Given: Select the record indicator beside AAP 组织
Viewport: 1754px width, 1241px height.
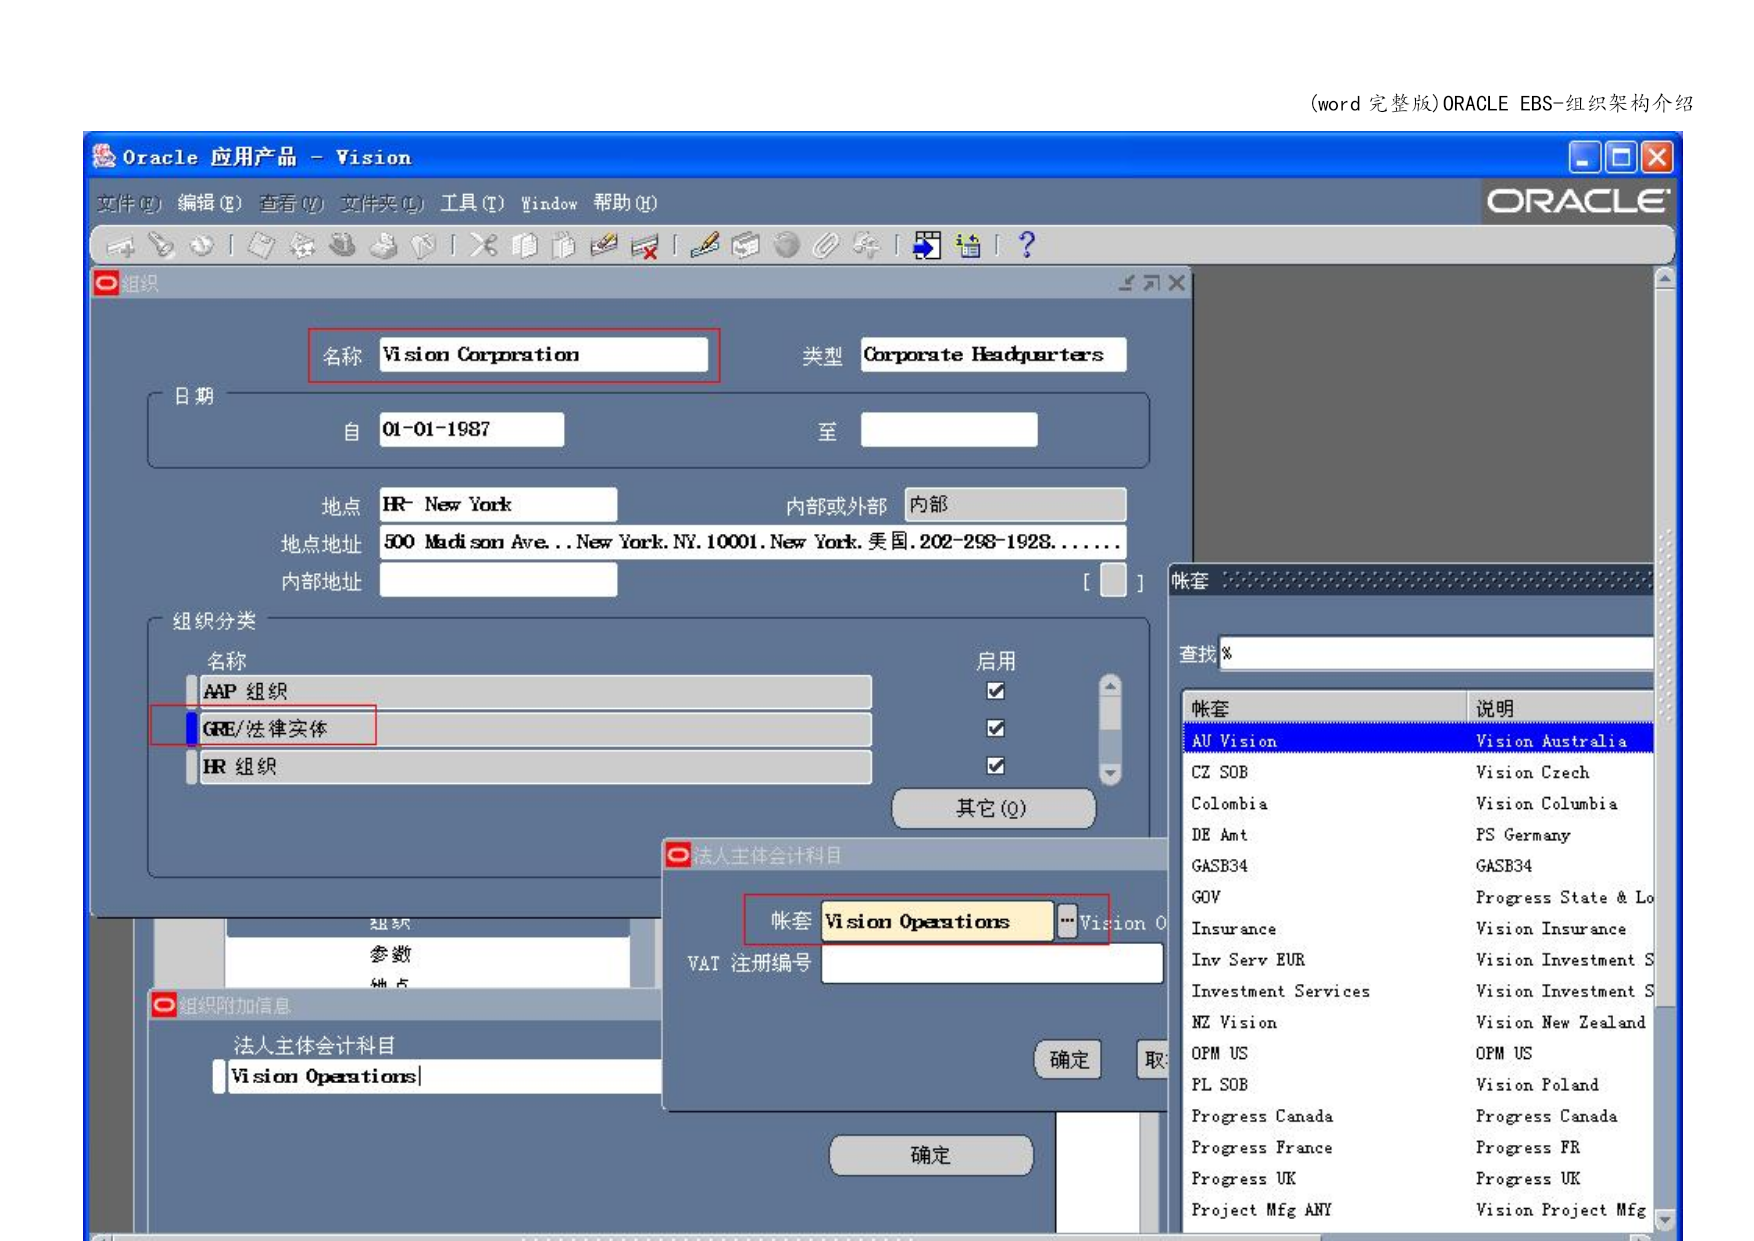Looking at the screenshot, I should tap(192, 691).
